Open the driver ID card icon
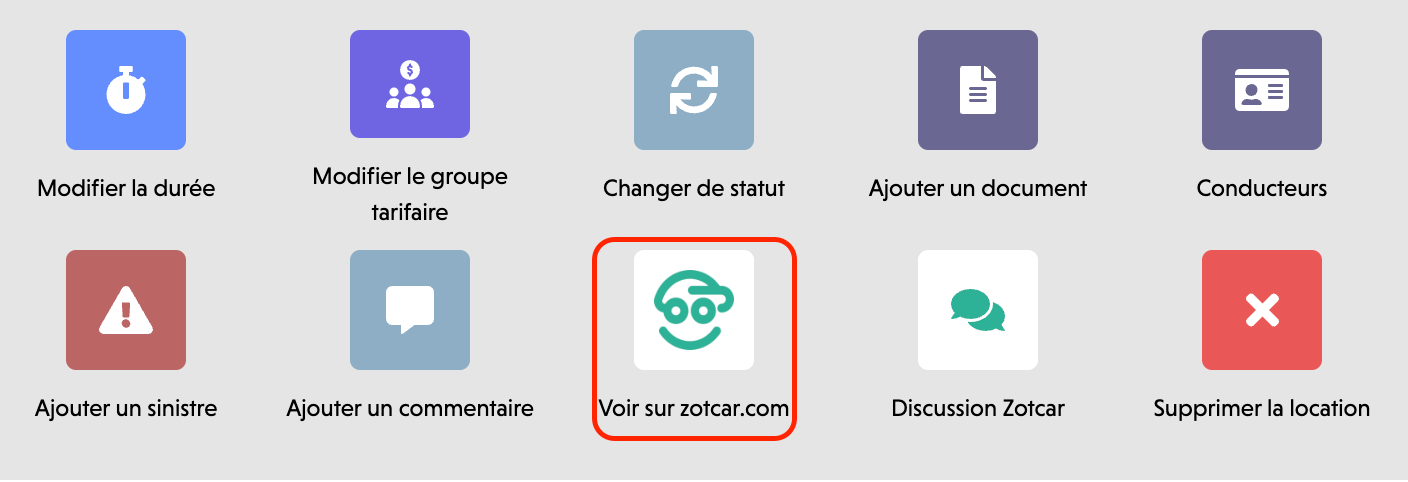 (x=1262, y=90)
